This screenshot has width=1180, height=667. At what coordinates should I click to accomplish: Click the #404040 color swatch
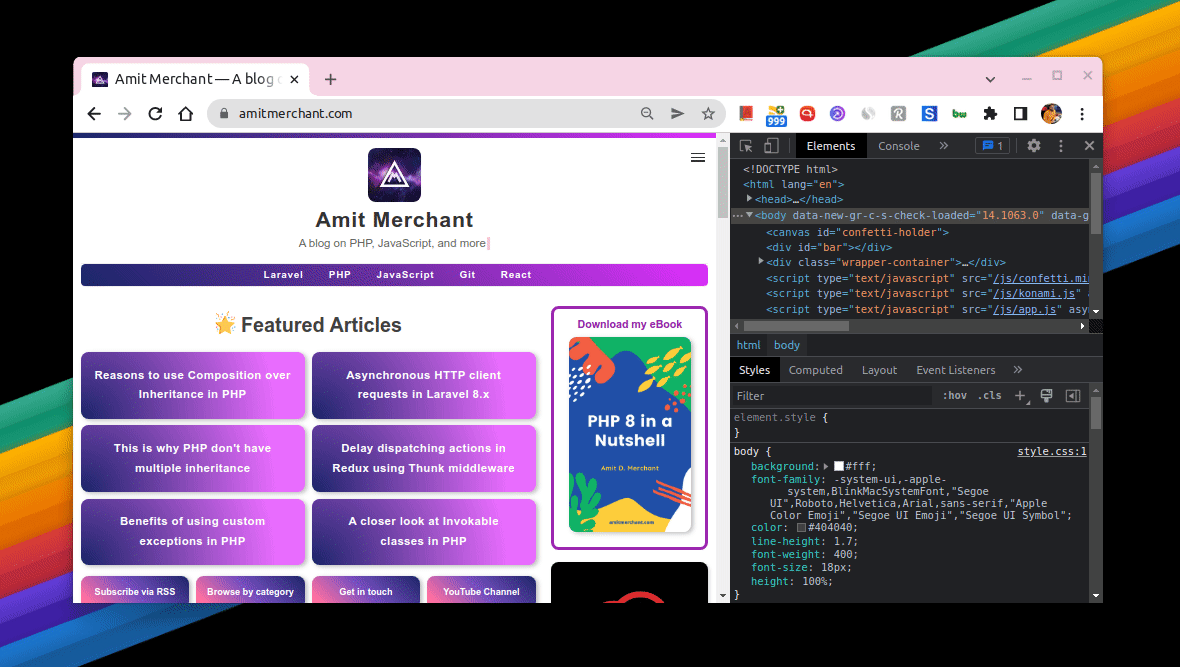tap(801, 528)
